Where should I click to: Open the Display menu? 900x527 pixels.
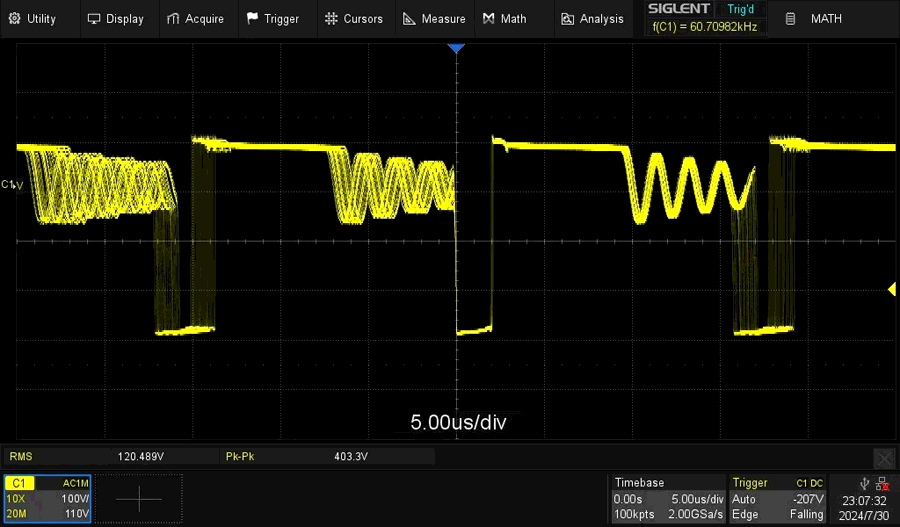pyautogui.click(x=115, y=18)
